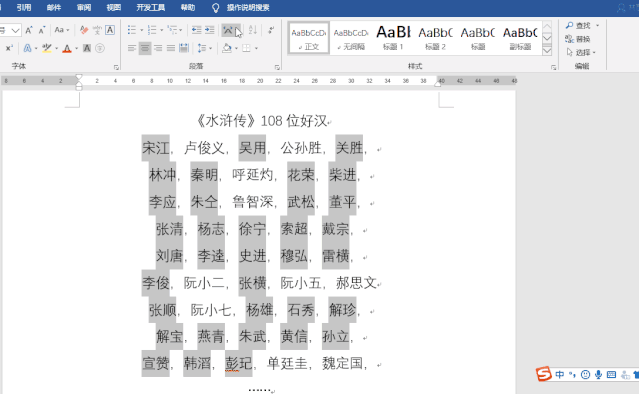Click the multilevel list icon
The height and width of the screenshot is (394, 639).
(x=172, y=30)
